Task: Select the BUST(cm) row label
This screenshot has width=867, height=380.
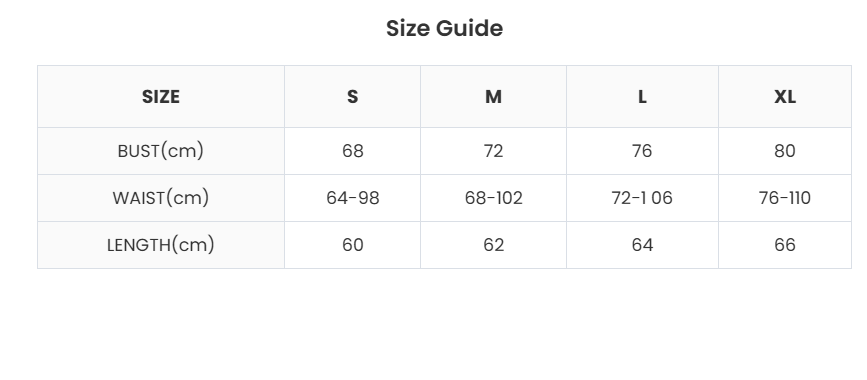Action: pyautogui.click(x=161, y=151)
